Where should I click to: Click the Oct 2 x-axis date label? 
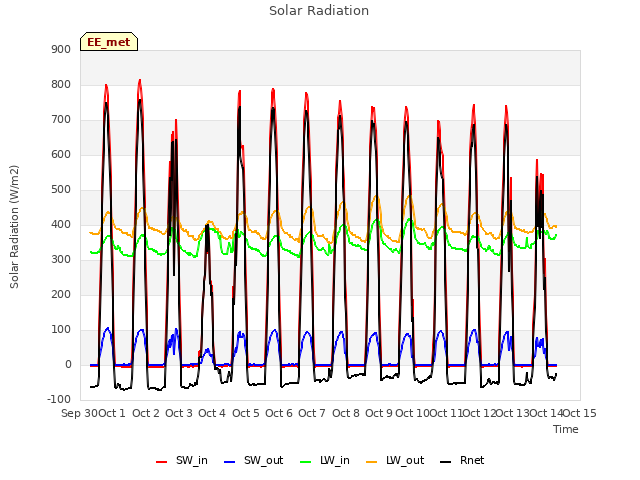146,413
